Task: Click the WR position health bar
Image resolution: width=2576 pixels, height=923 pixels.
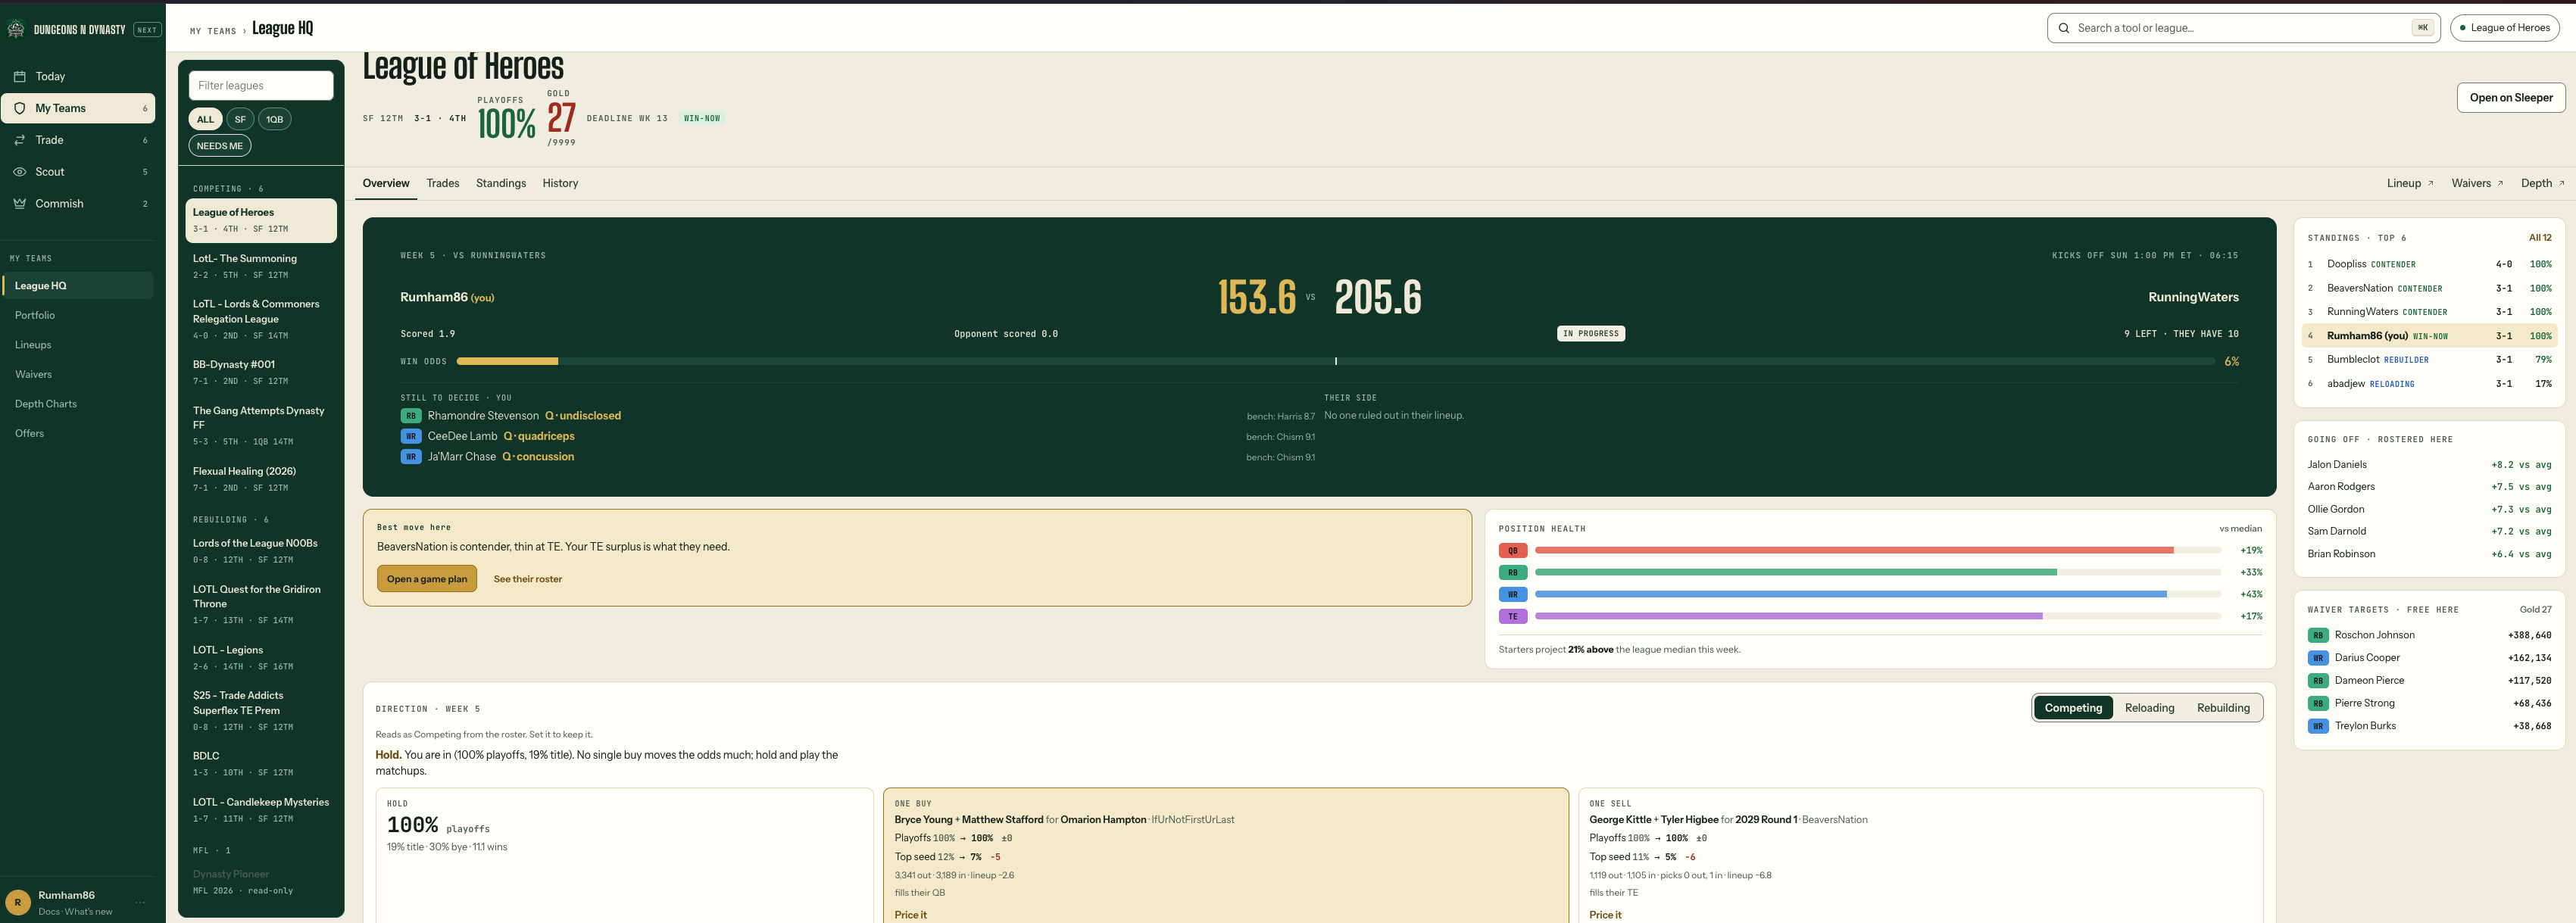Action: click(1877, 594)
